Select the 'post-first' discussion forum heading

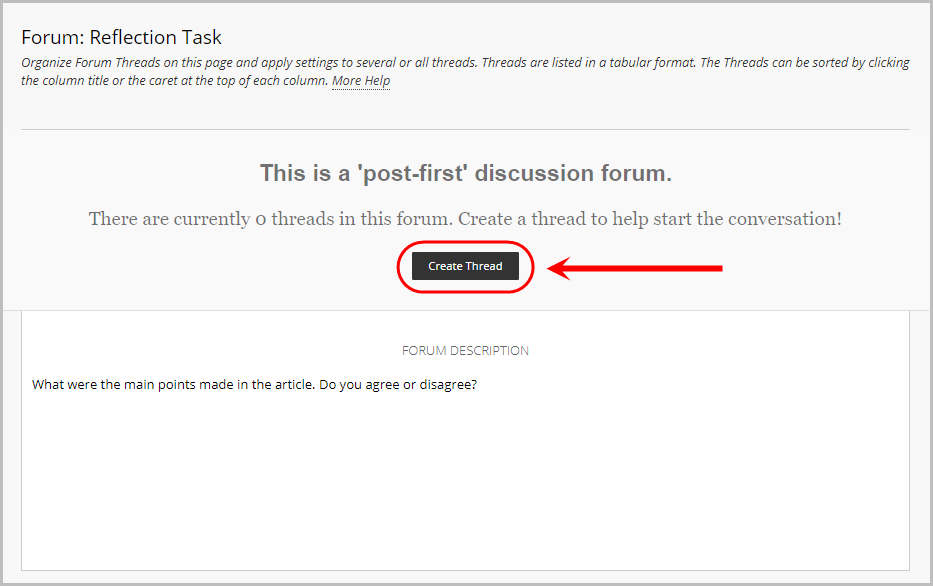coord(466,173)
